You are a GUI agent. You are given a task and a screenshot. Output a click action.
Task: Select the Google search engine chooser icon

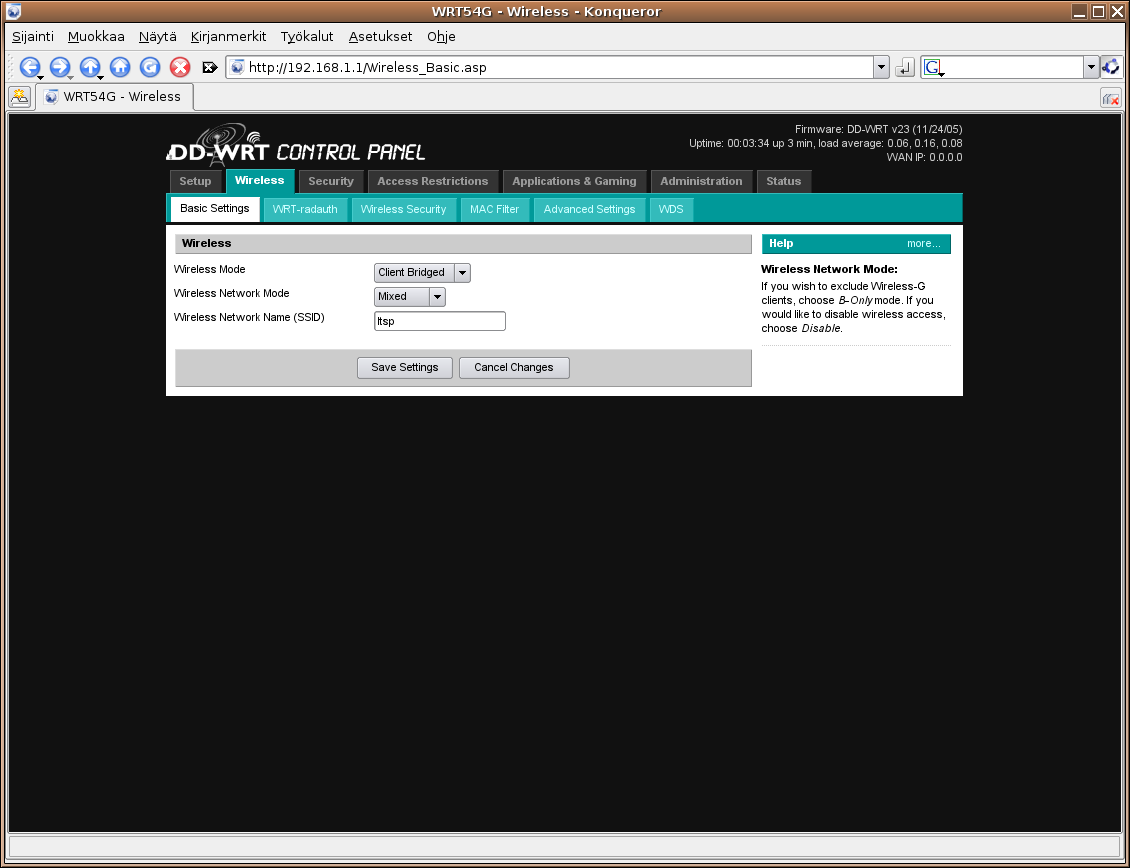coord(933,68)
